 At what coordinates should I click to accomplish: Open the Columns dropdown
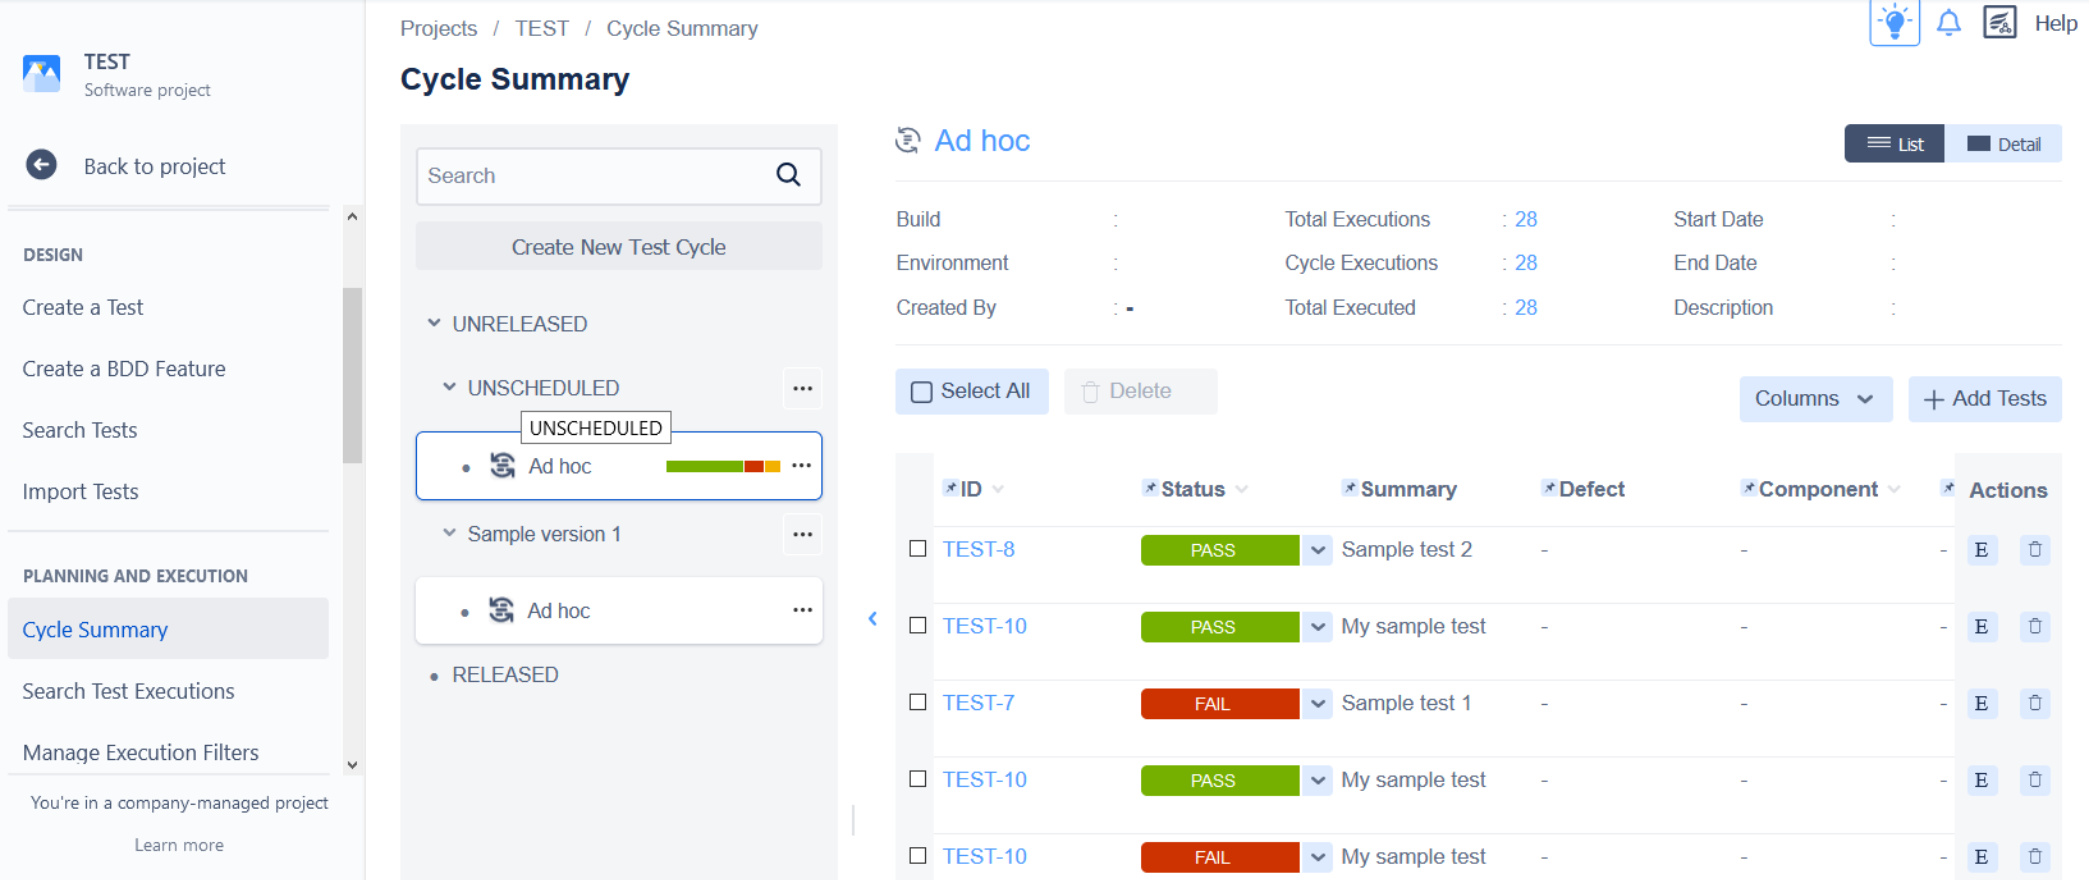[x=1814, y=399]
